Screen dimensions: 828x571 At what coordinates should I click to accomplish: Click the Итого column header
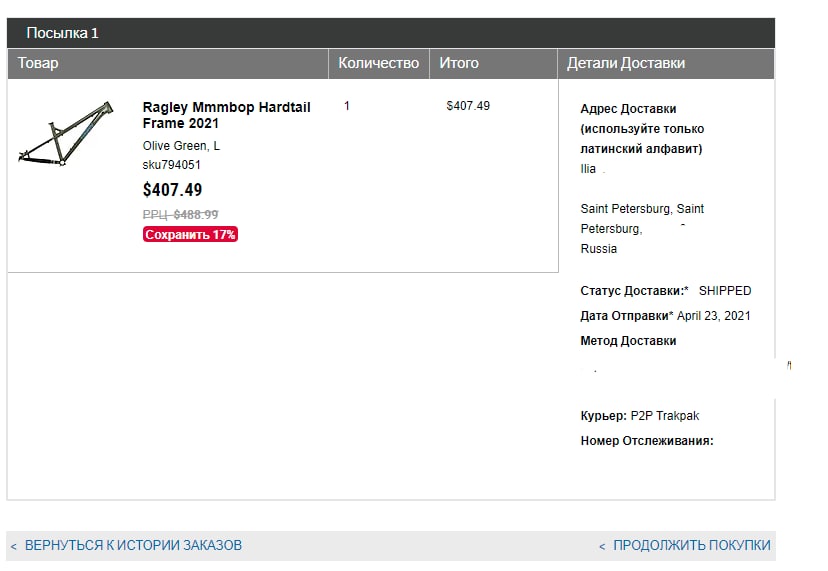[493, 63]
